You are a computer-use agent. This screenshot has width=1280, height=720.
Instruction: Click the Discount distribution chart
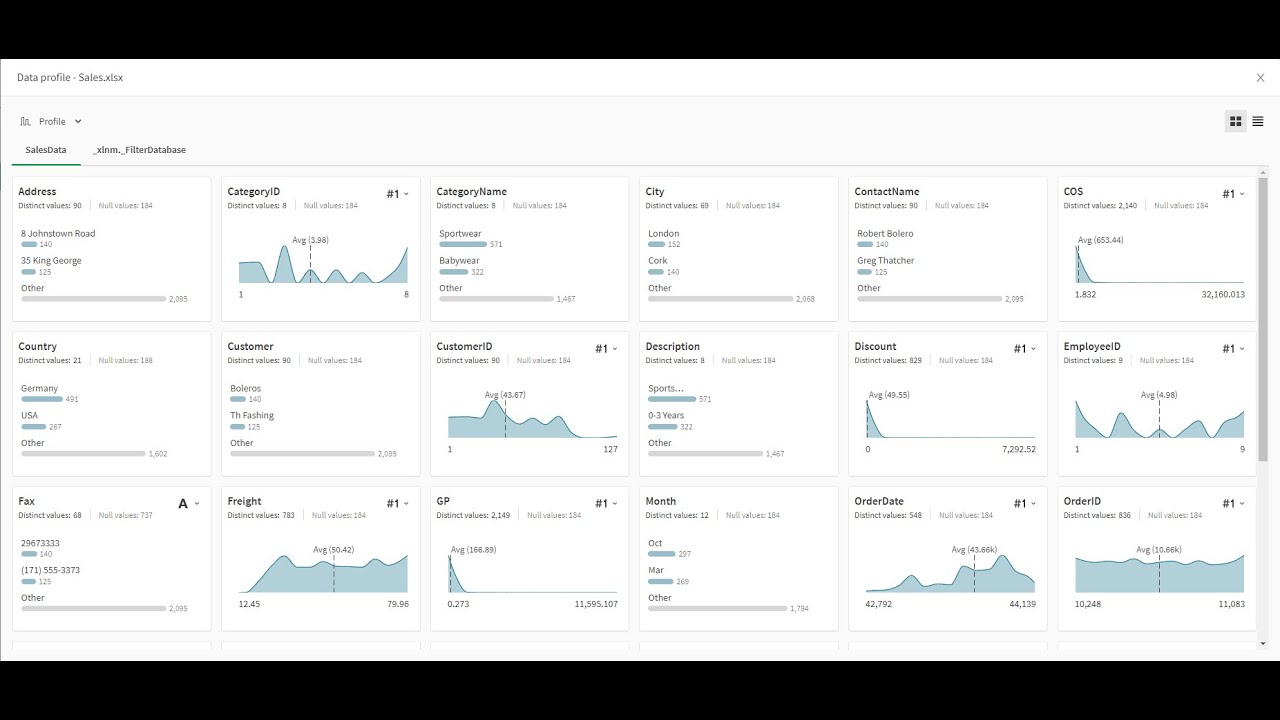pos(951,418)
